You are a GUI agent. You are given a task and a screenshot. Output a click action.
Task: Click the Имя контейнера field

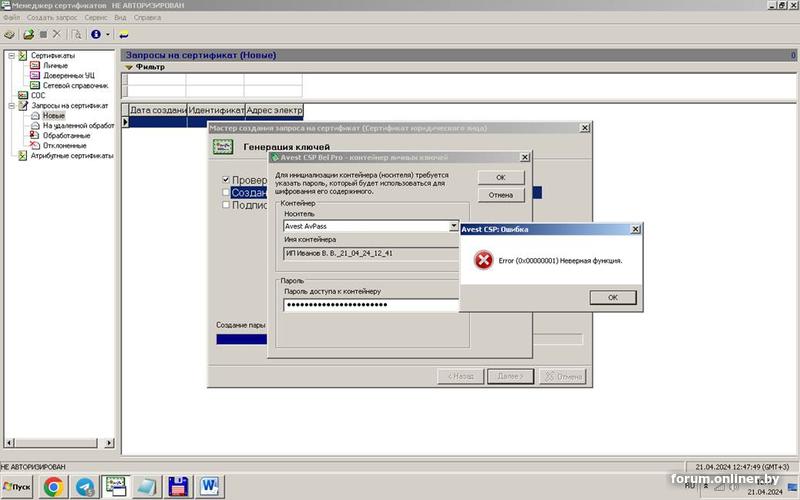pos(371,254)
